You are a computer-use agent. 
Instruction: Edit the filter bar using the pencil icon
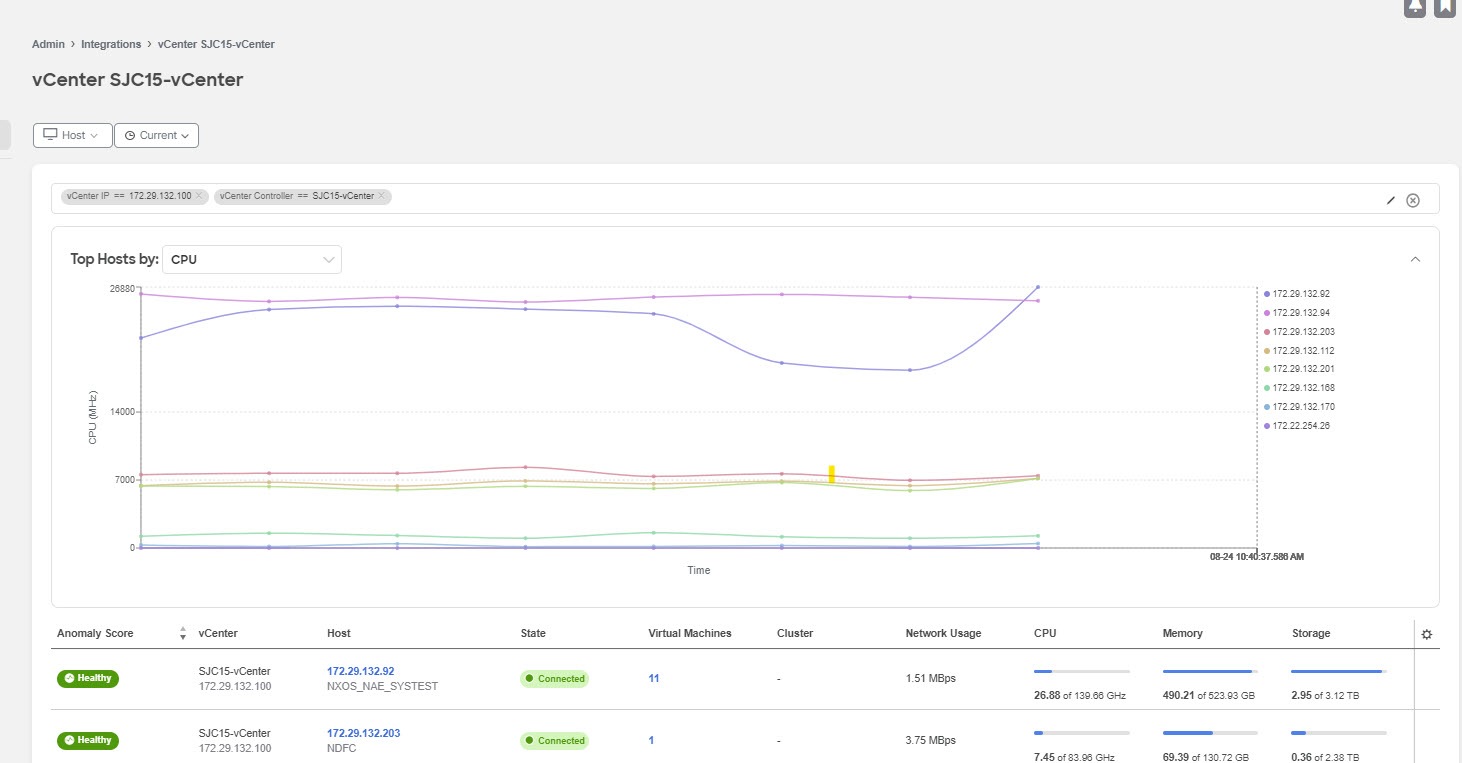(1390, 200)
